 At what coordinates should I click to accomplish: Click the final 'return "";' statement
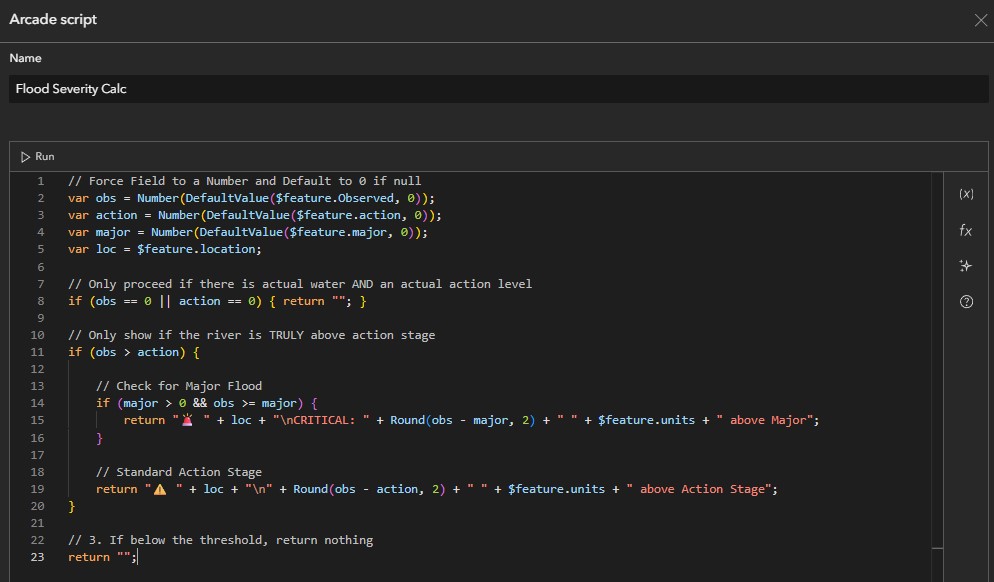tap(102, 557)
